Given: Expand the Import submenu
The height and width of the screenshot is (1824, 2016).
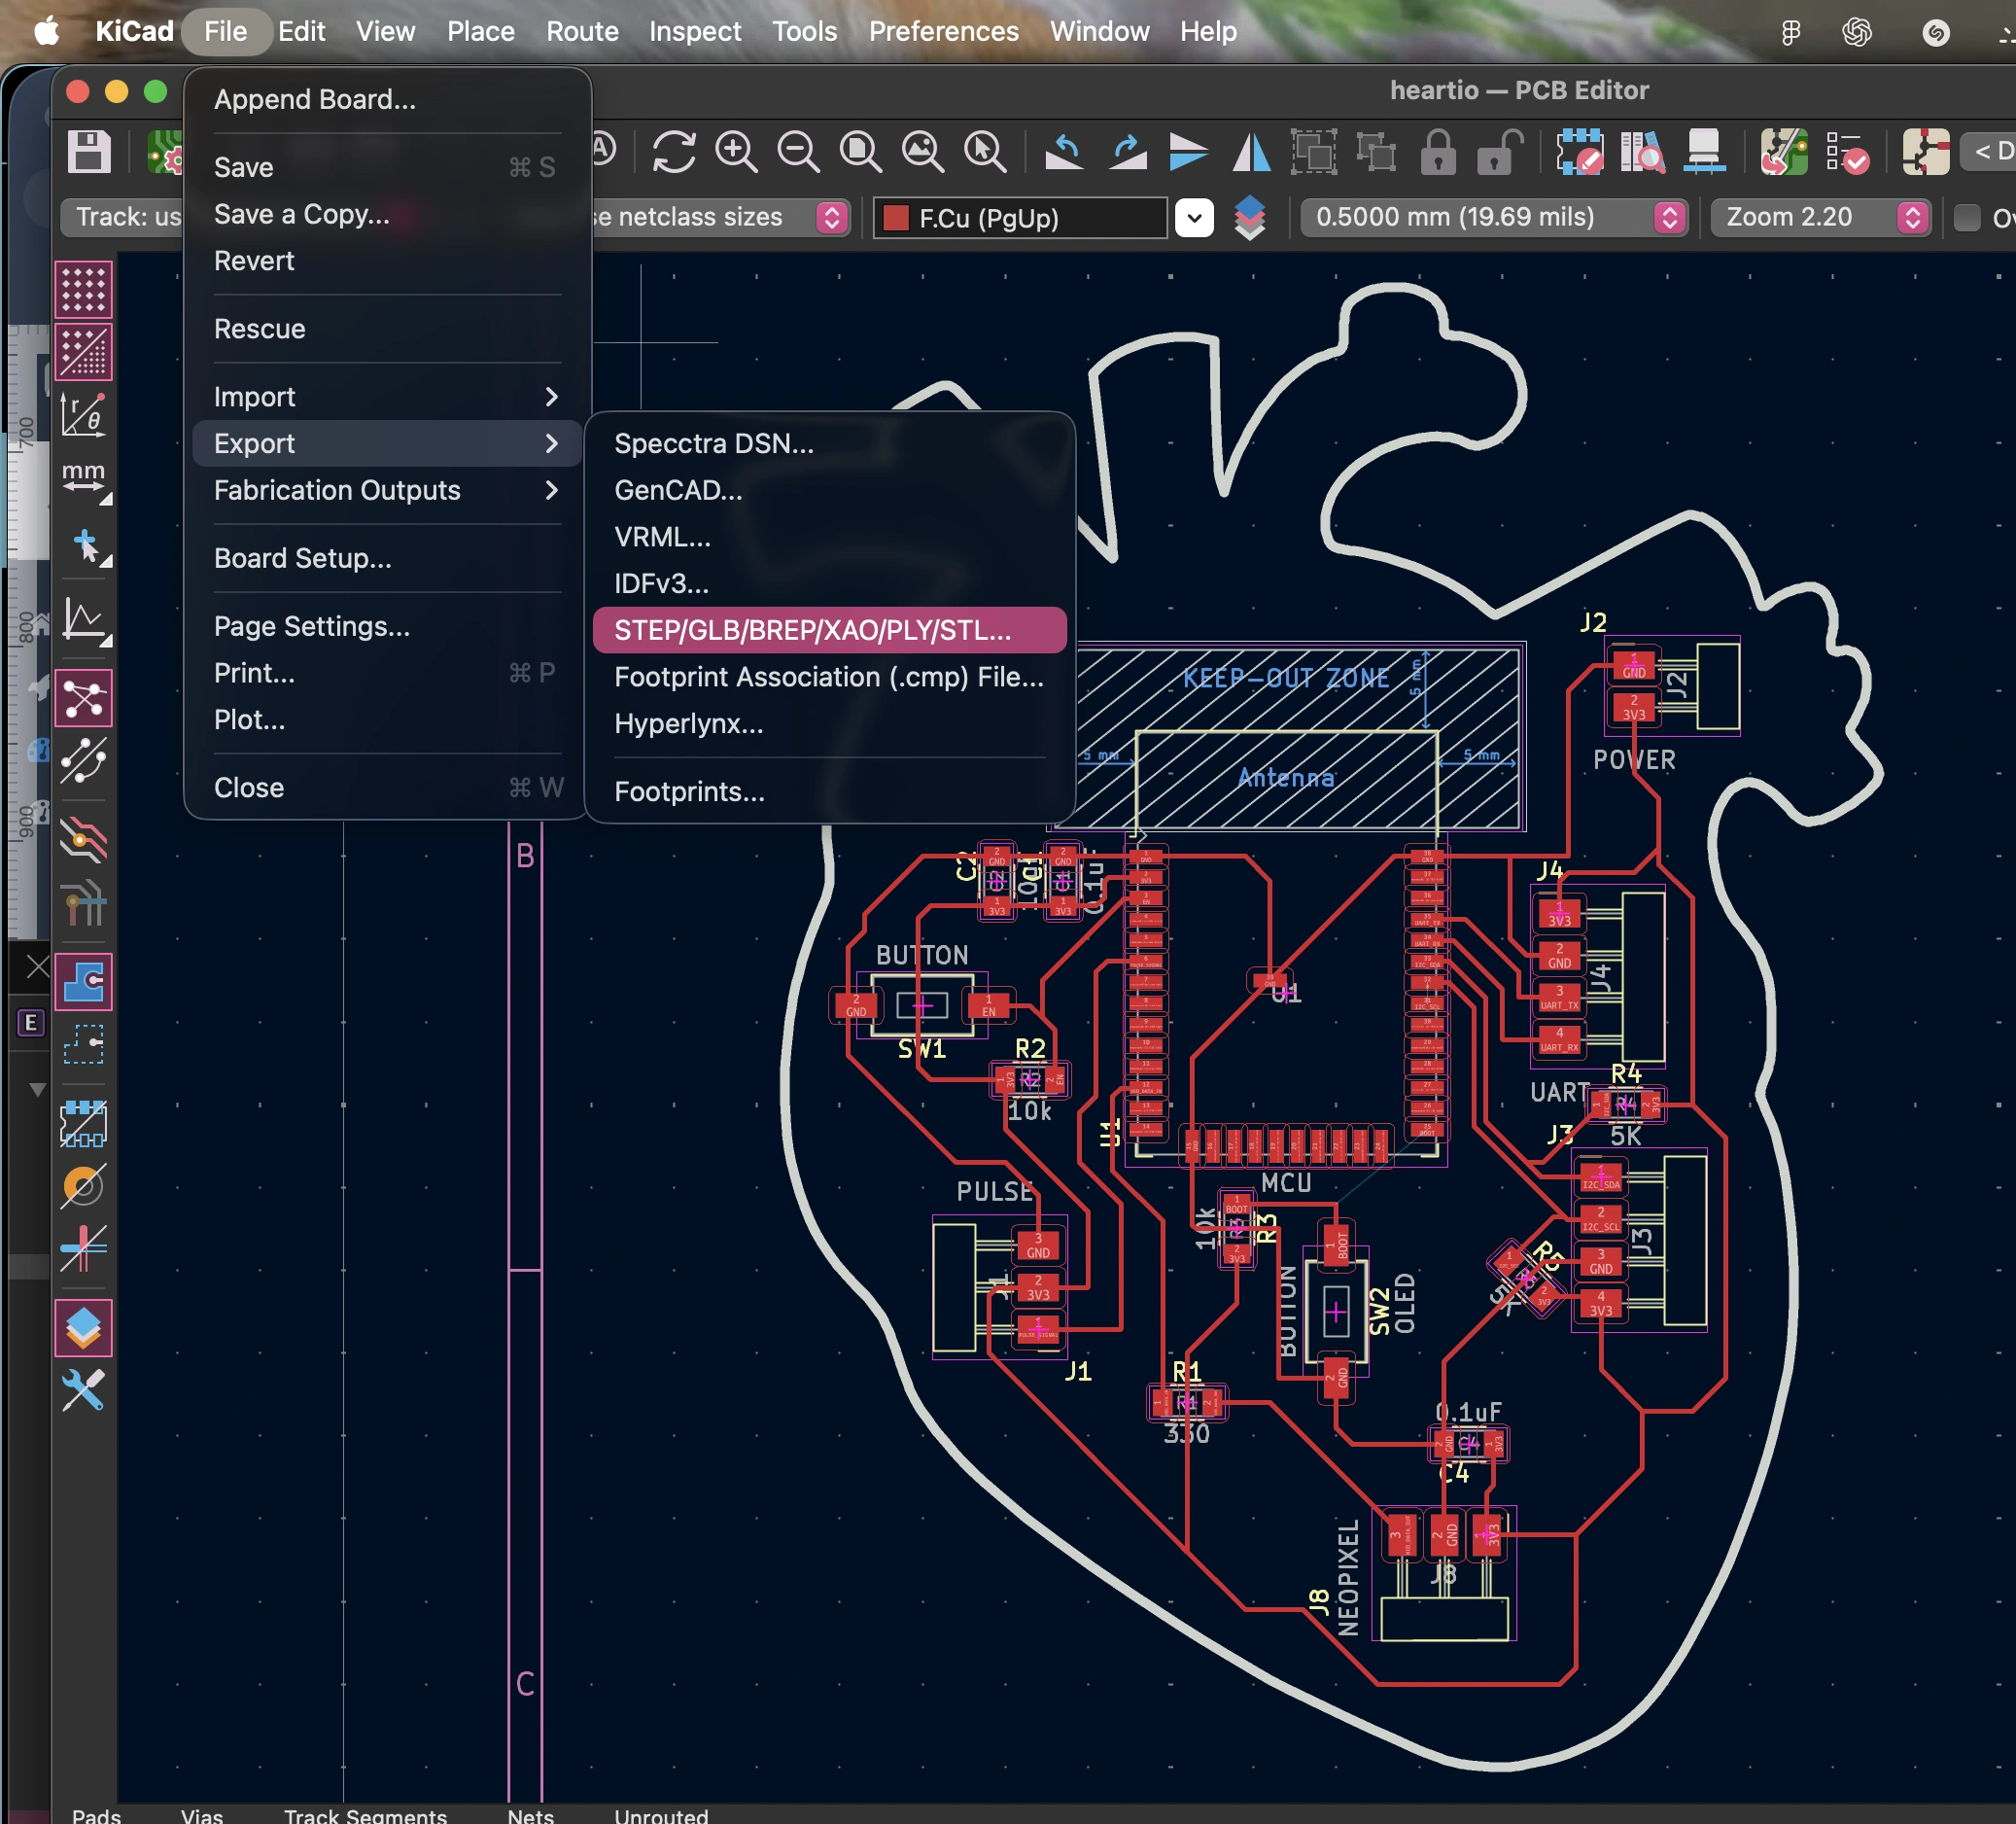Looking at the screenshot, I should [386, 397].
